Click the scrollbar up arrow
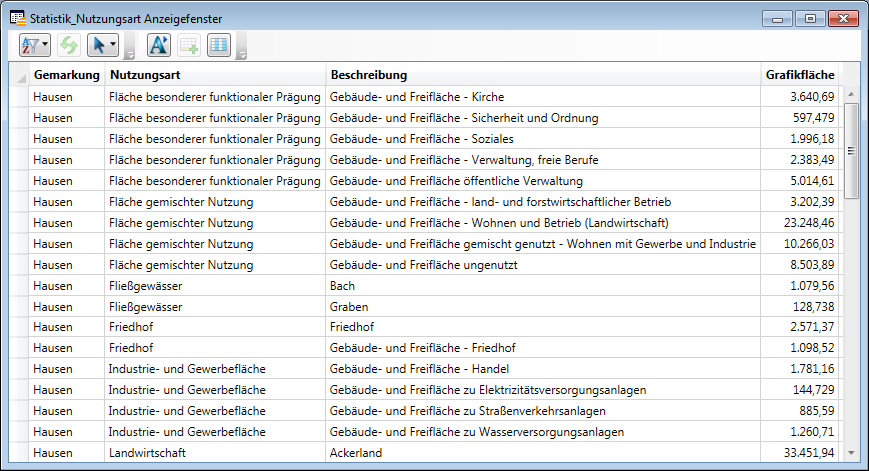 click(851, 96)
